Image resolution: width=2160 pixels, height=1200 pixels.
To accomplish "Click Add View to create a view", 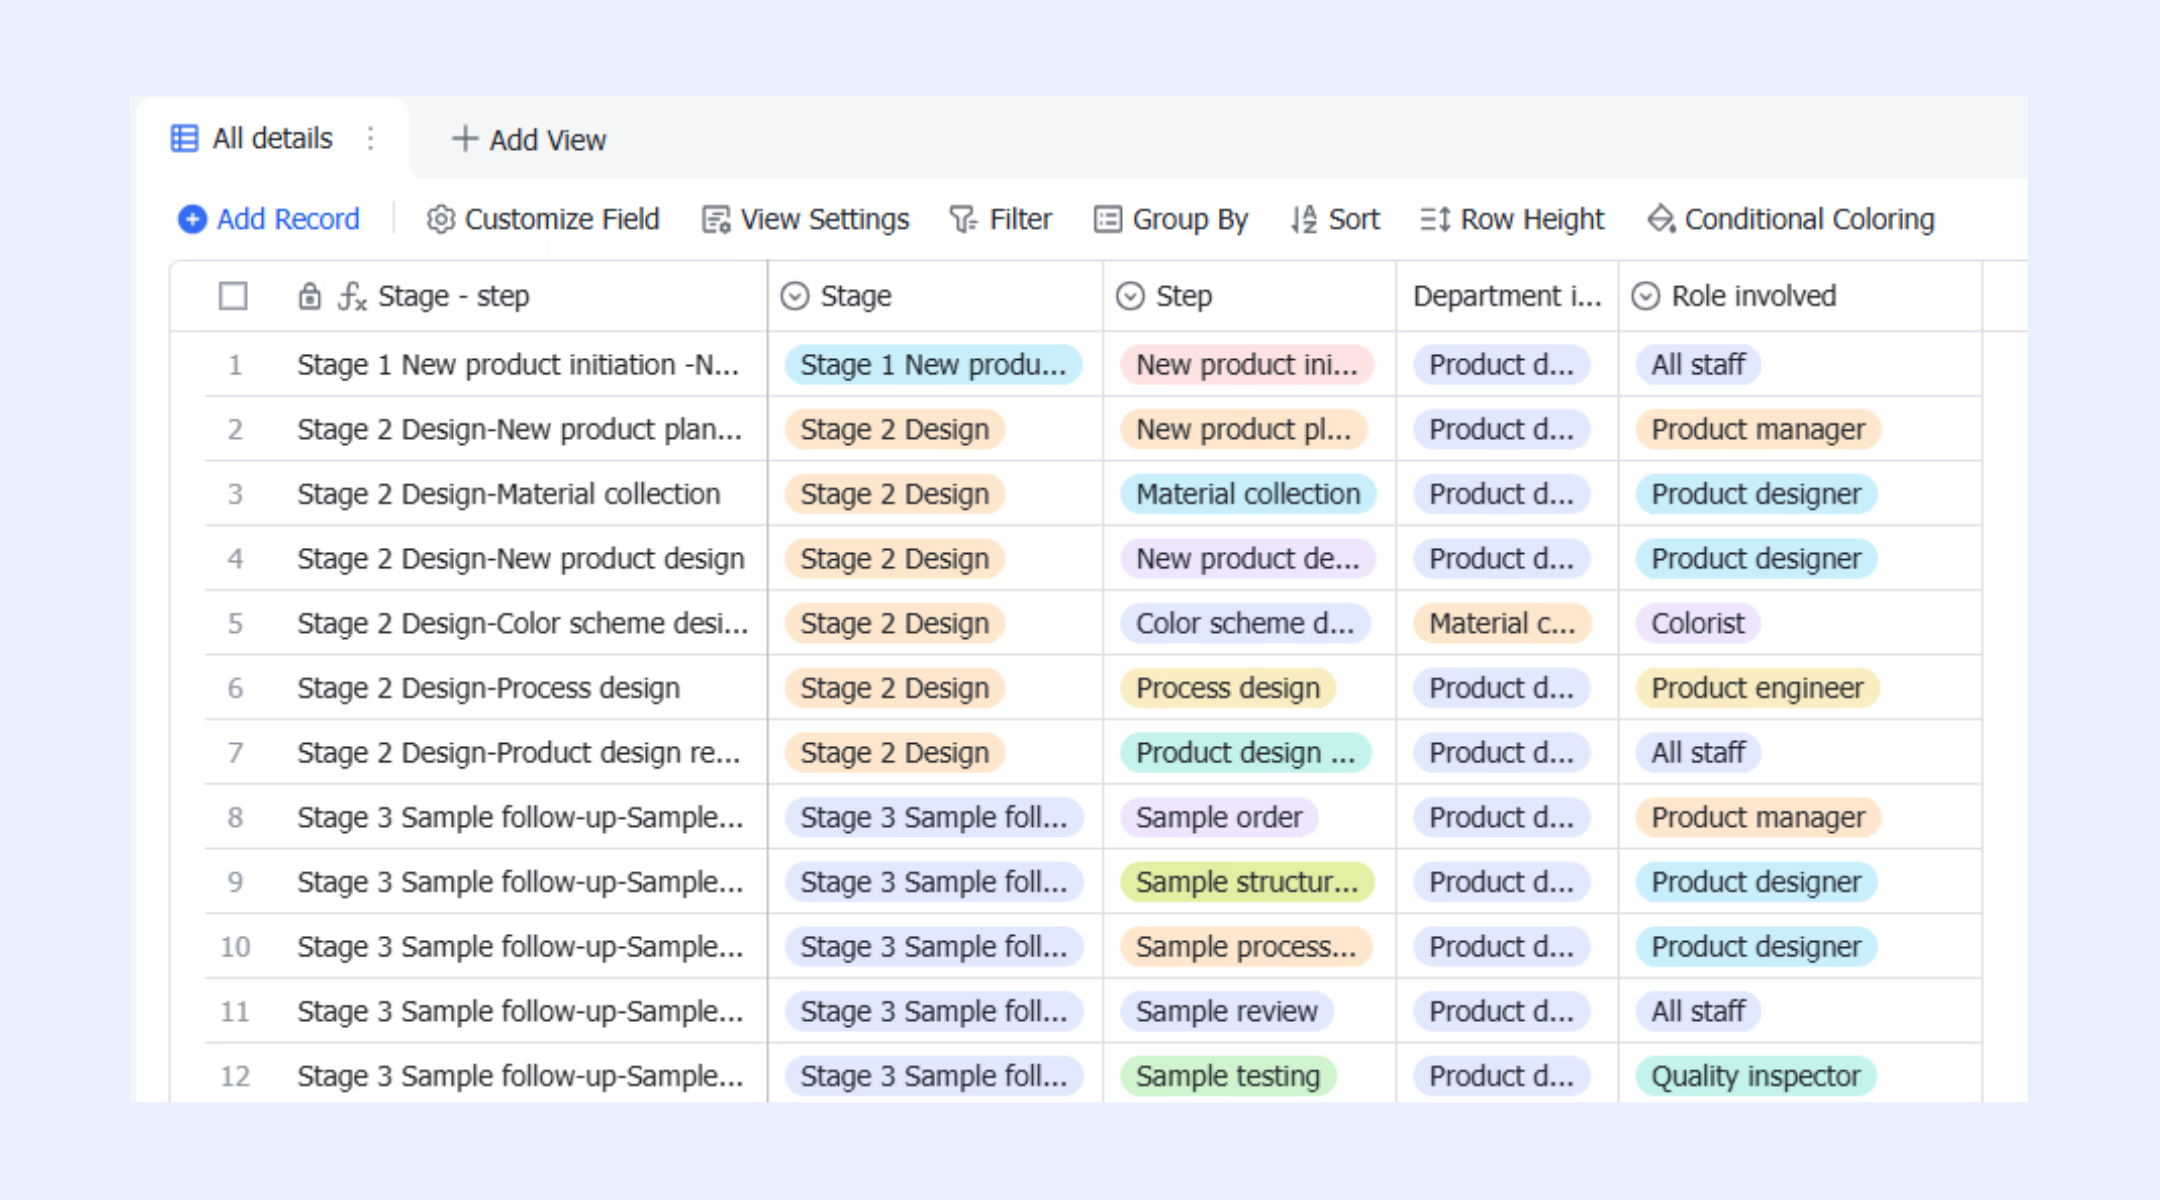I will click(x=529, y=139).
